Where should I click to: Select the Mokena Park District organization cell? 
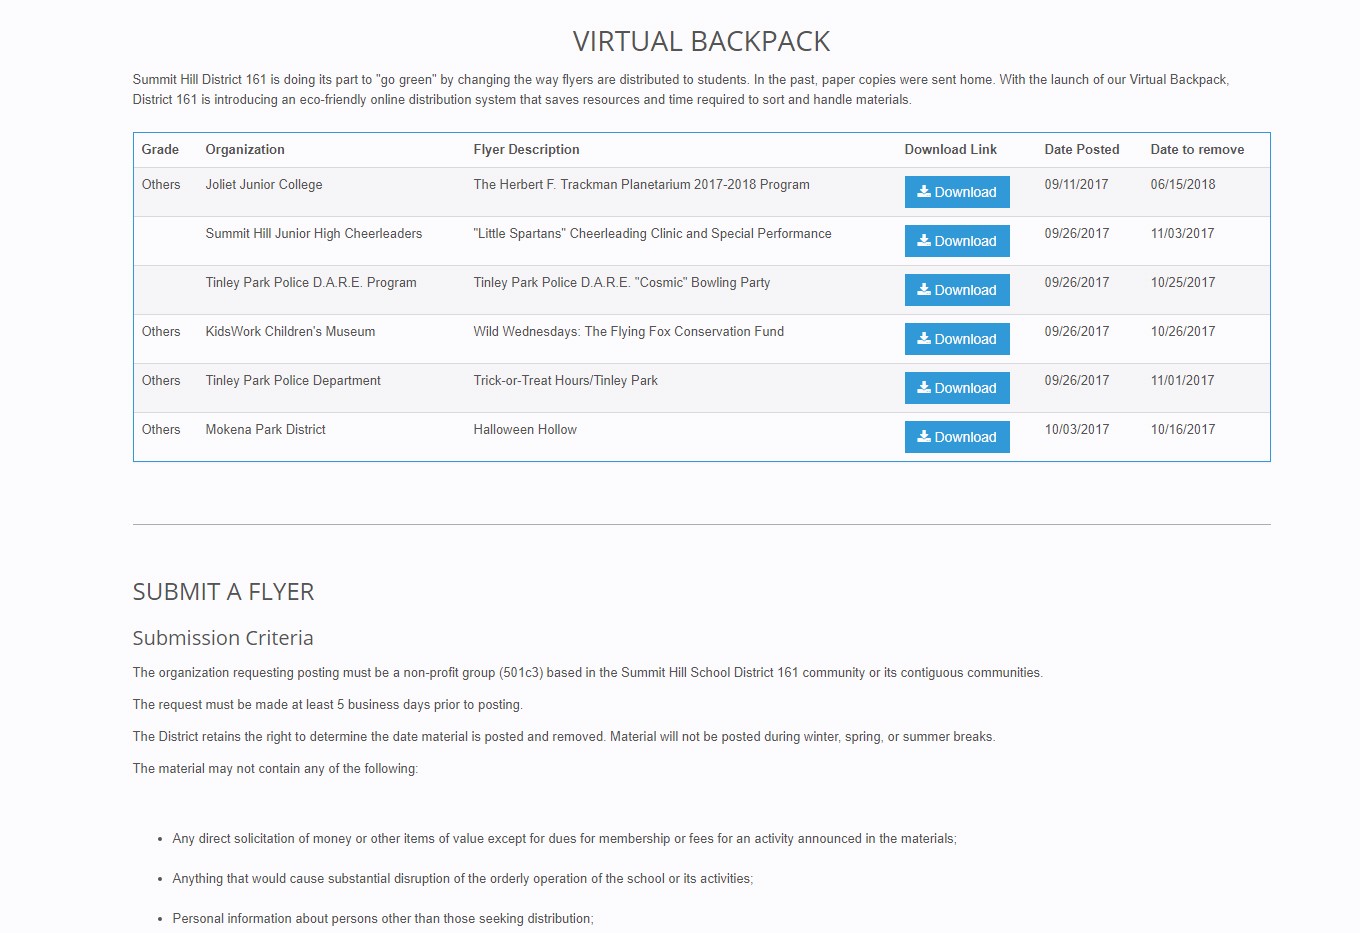point(265,430)
